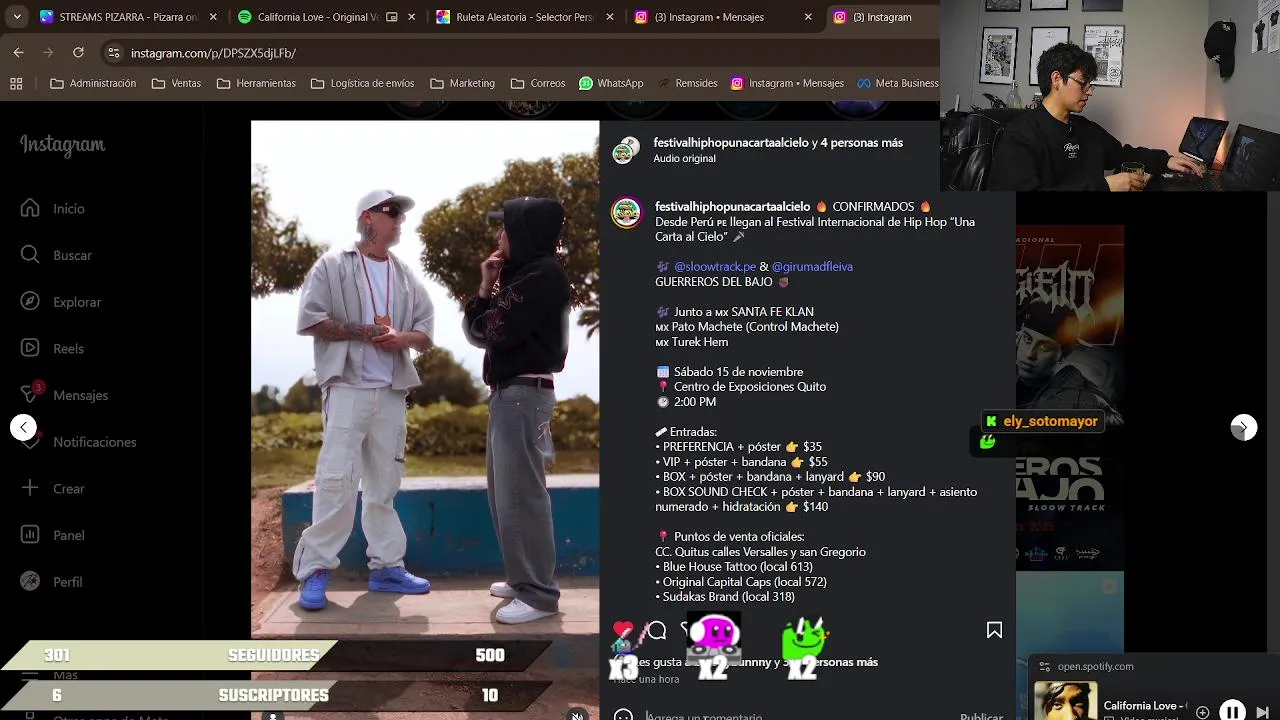The width and height of the screenshot is (1280, 720).
Task: Open Marketing bookmarks folder
Action: click(461, 83)
